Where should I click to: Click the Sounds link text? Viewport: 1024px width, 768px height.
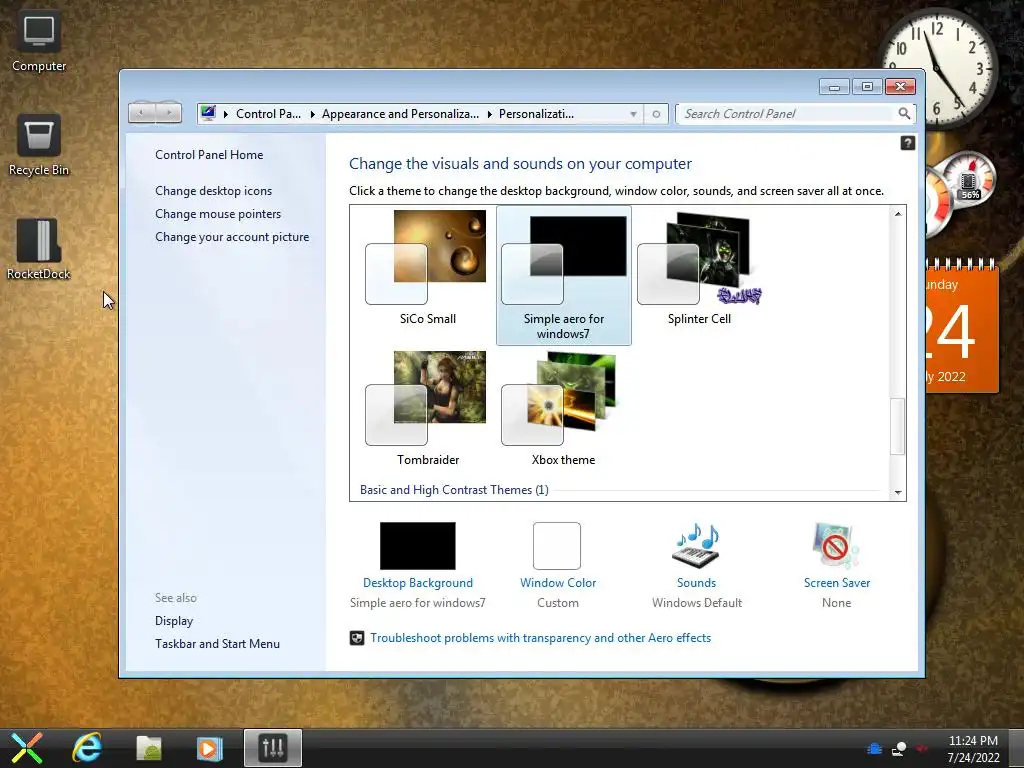(x=696, y=583)
